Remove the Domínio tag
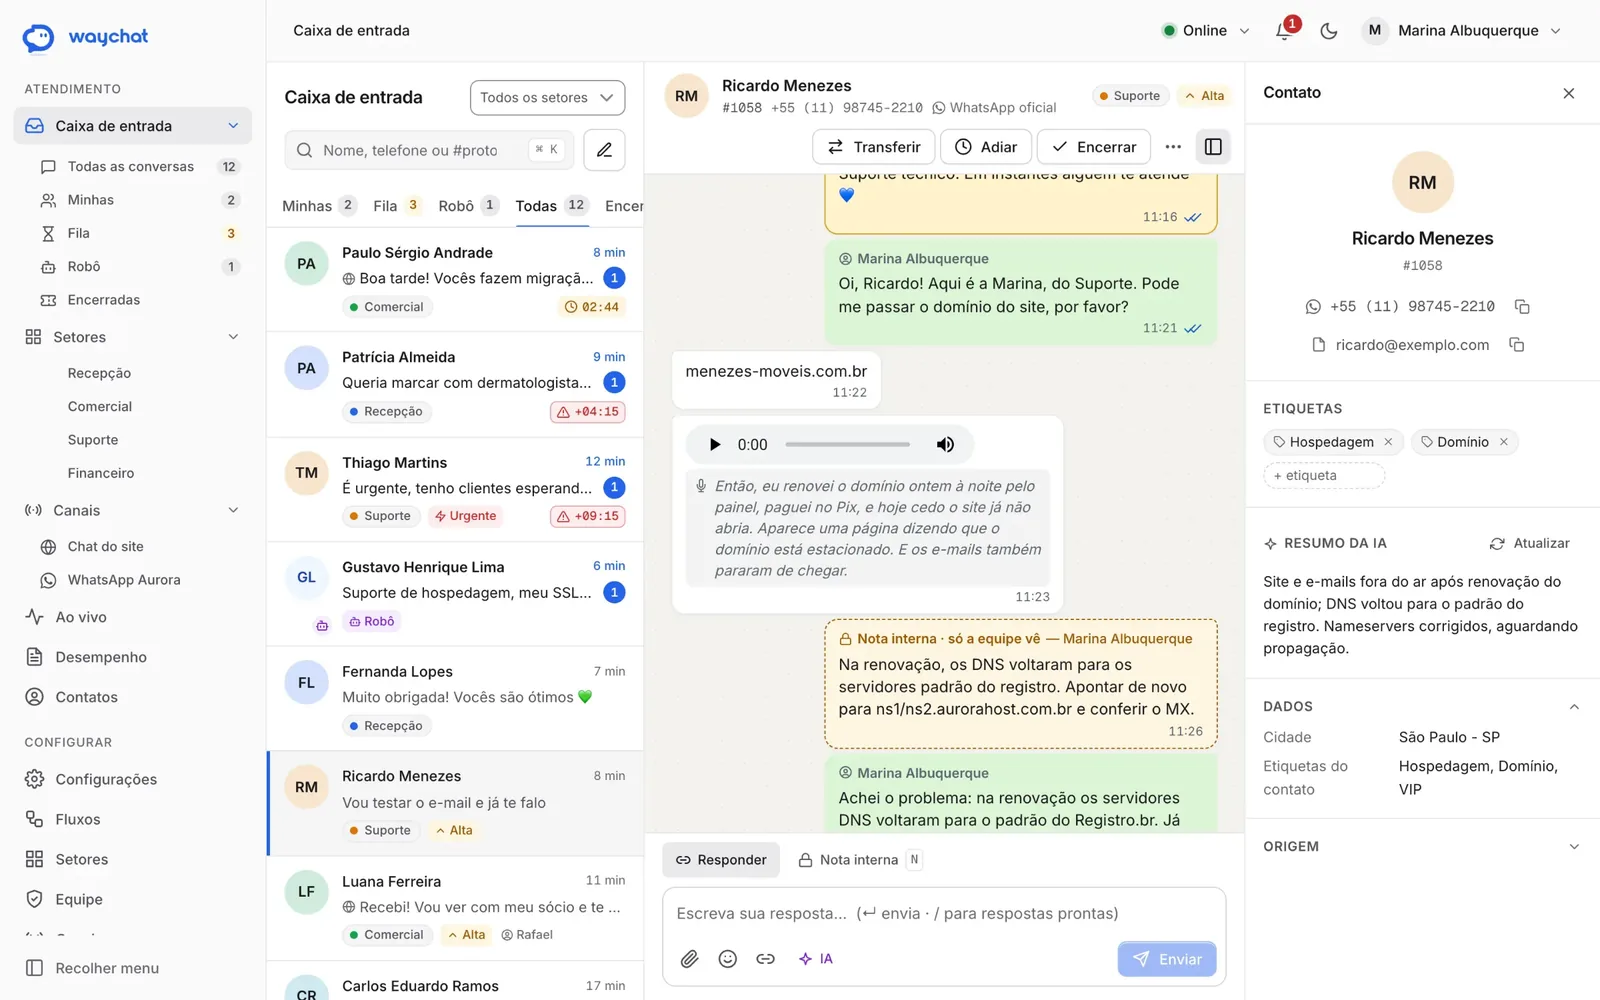This screenshot has height=1000, width=1600. [x=1503, y=442]
